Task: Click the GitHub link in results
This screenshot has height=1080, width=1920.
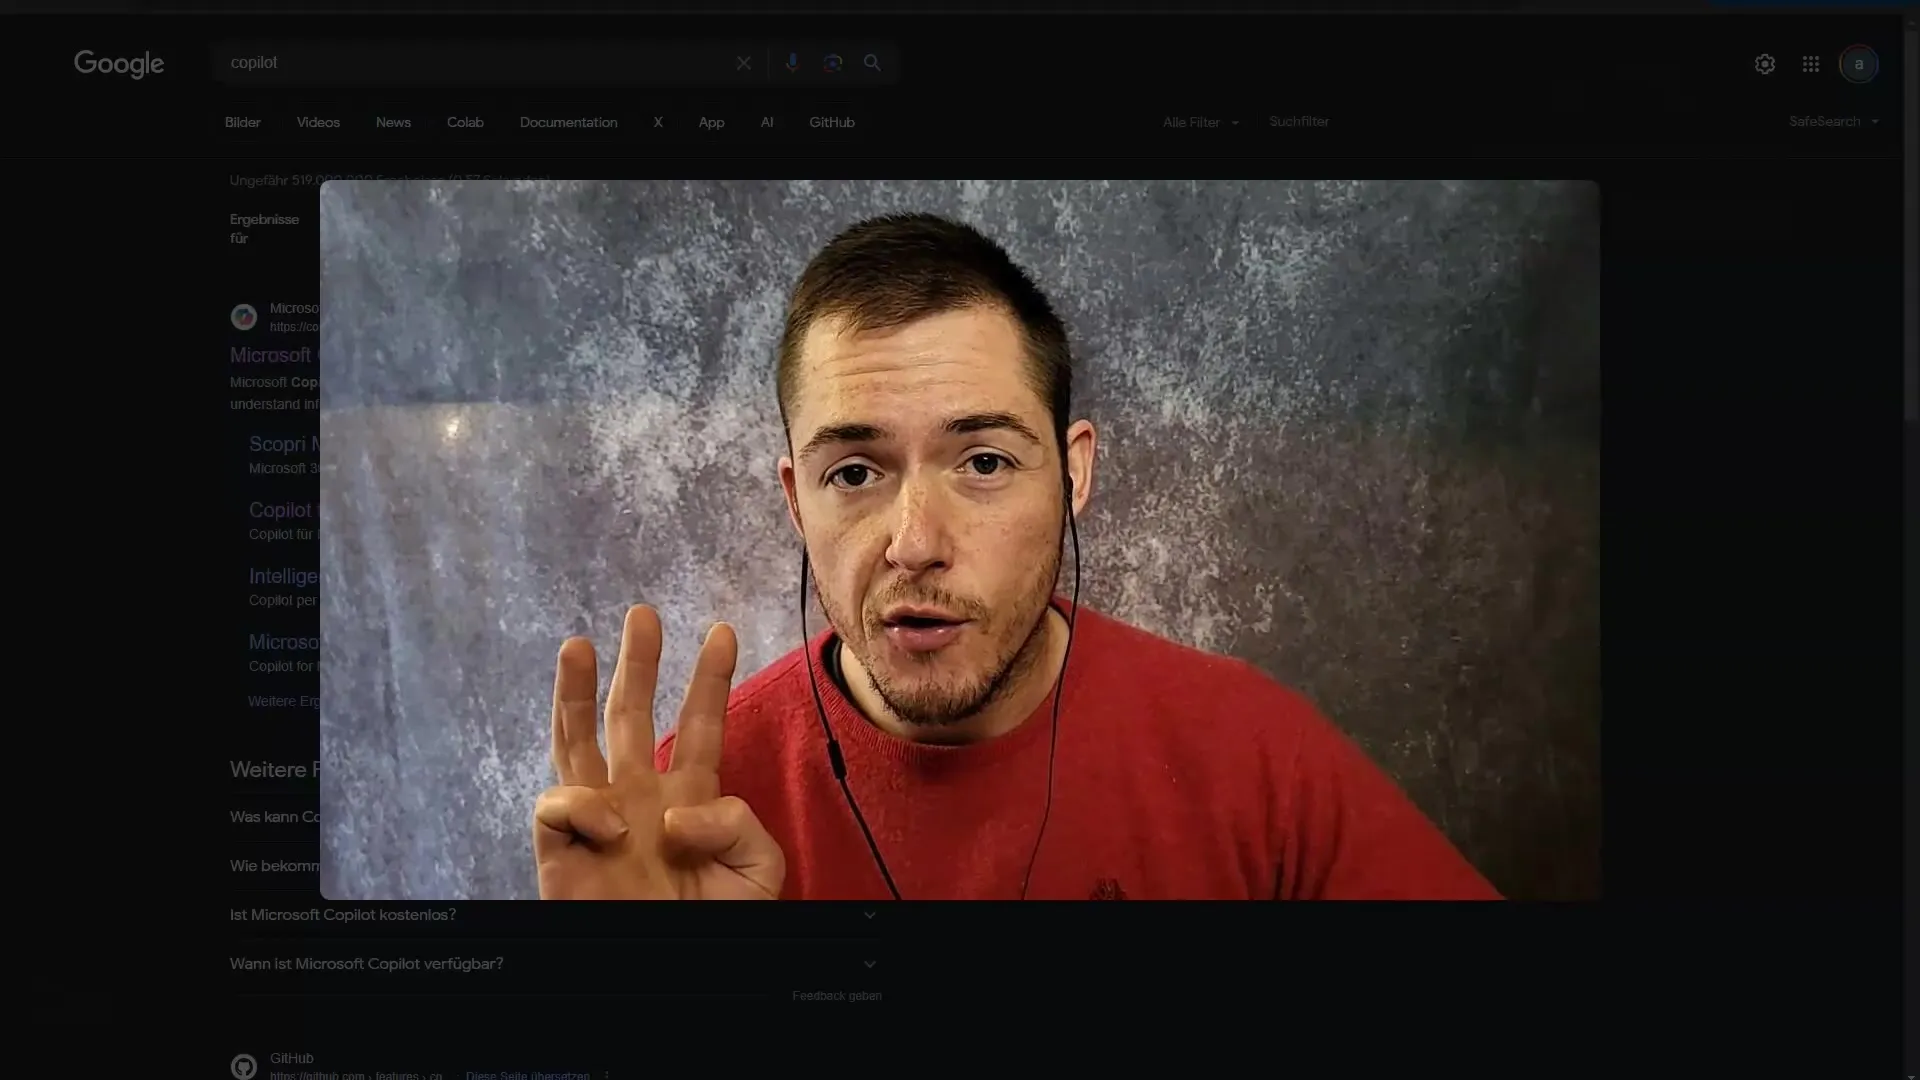Action: click(291, 1058)
